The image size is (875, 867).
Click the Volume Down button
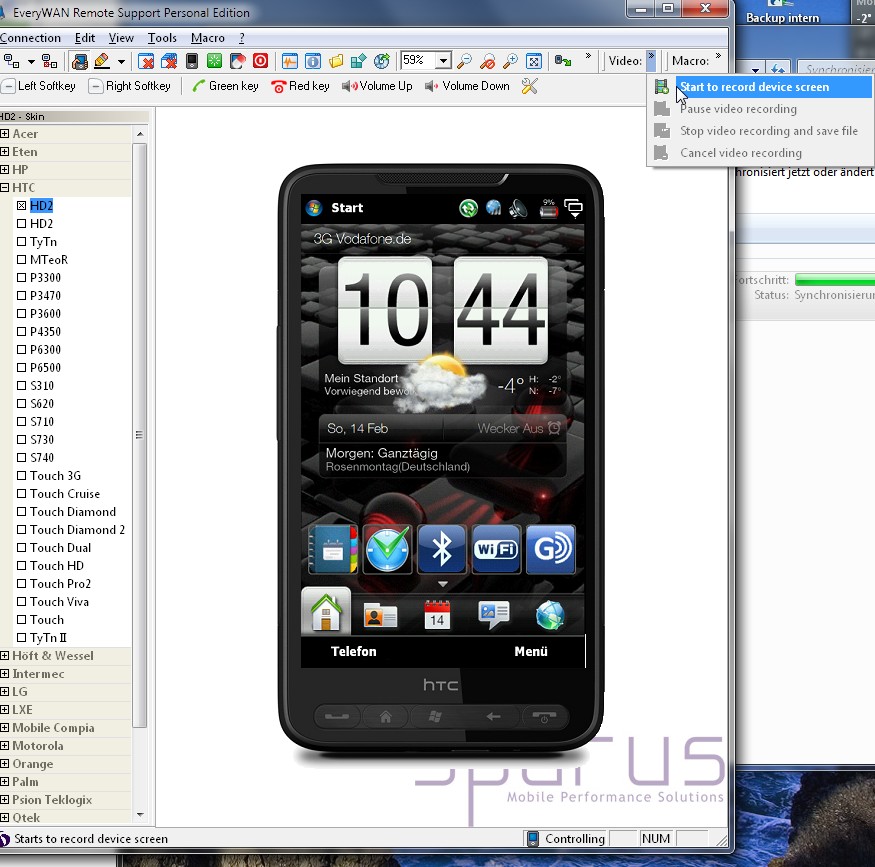coord(467,86)
